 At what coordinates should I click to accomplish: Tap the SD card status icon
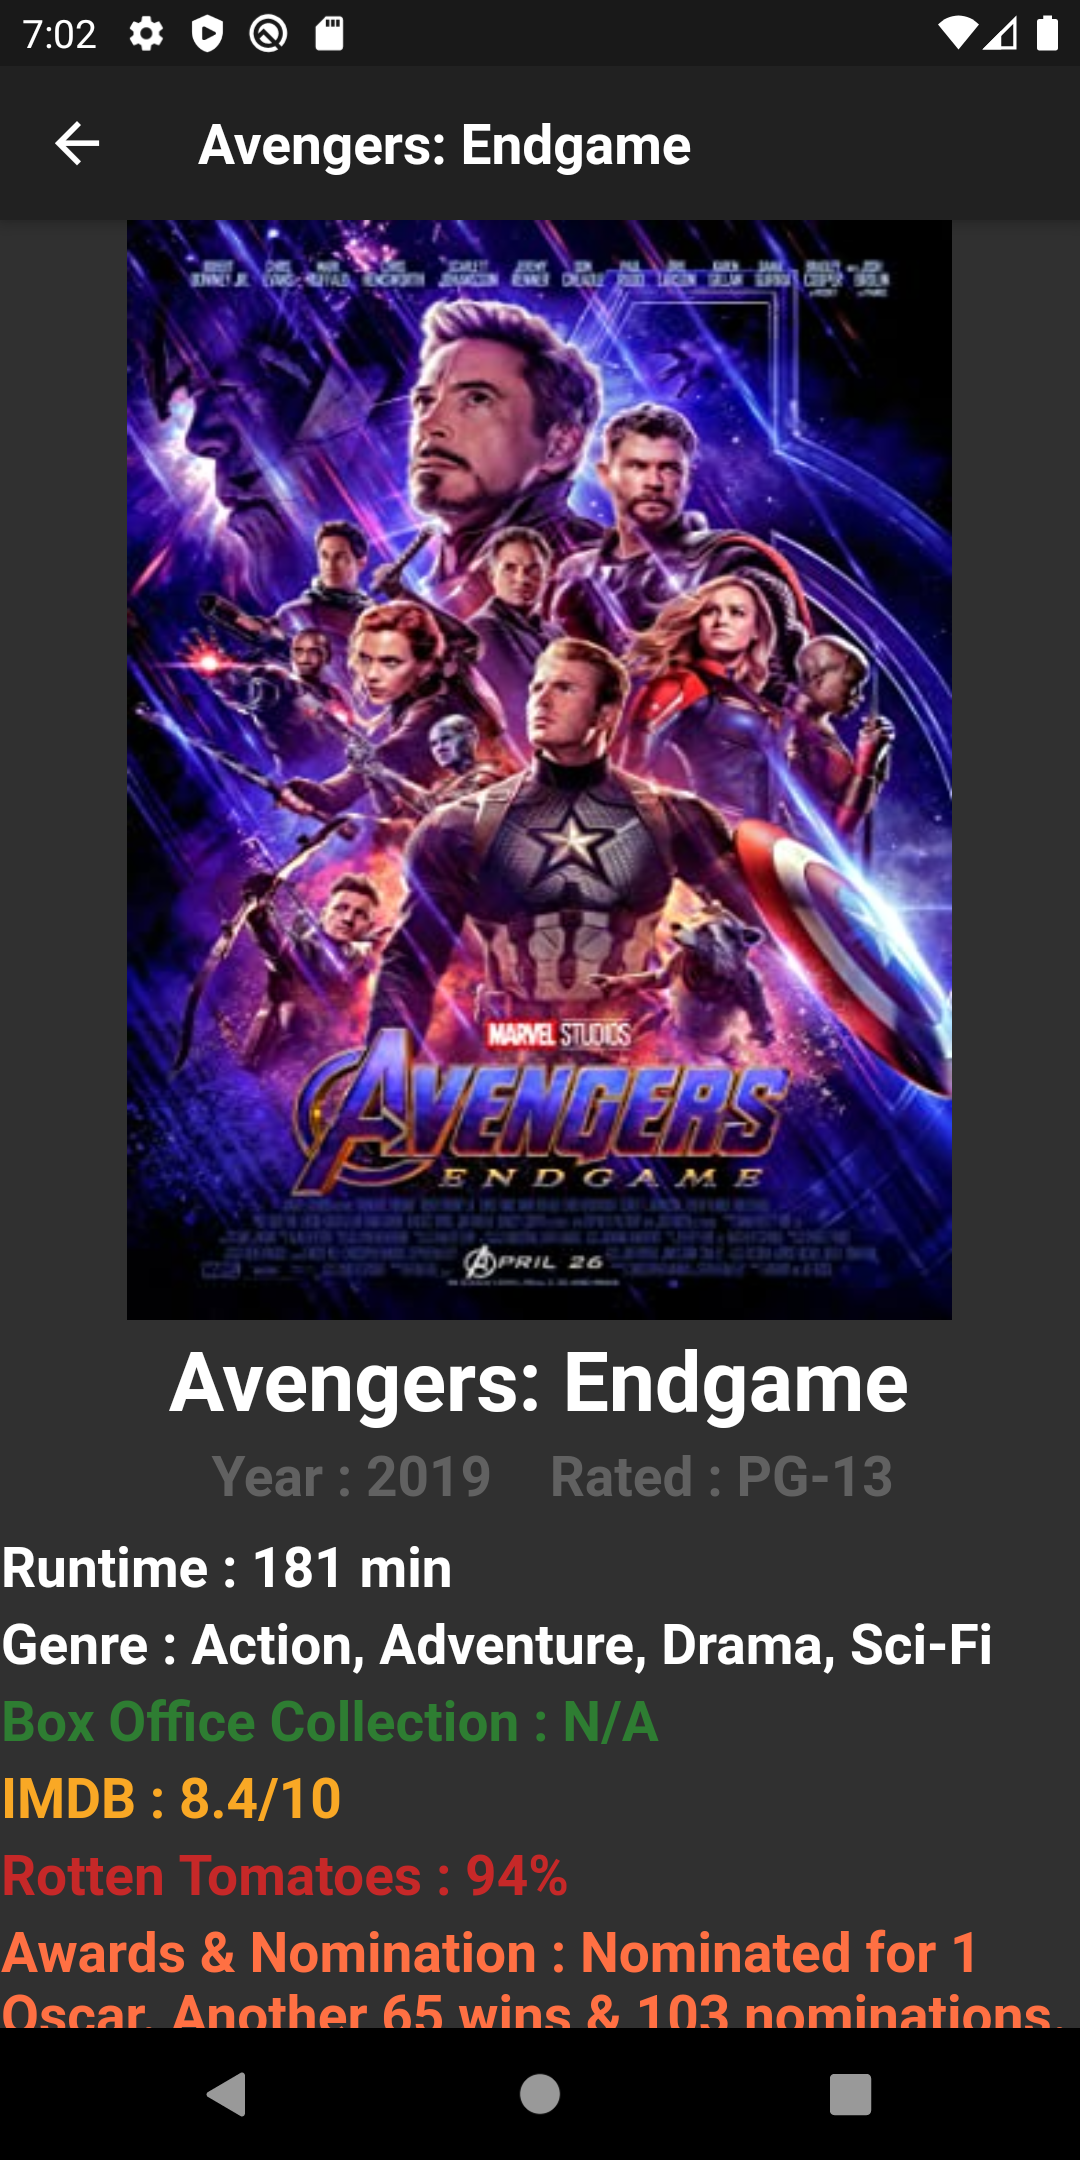tap(329, 34)
